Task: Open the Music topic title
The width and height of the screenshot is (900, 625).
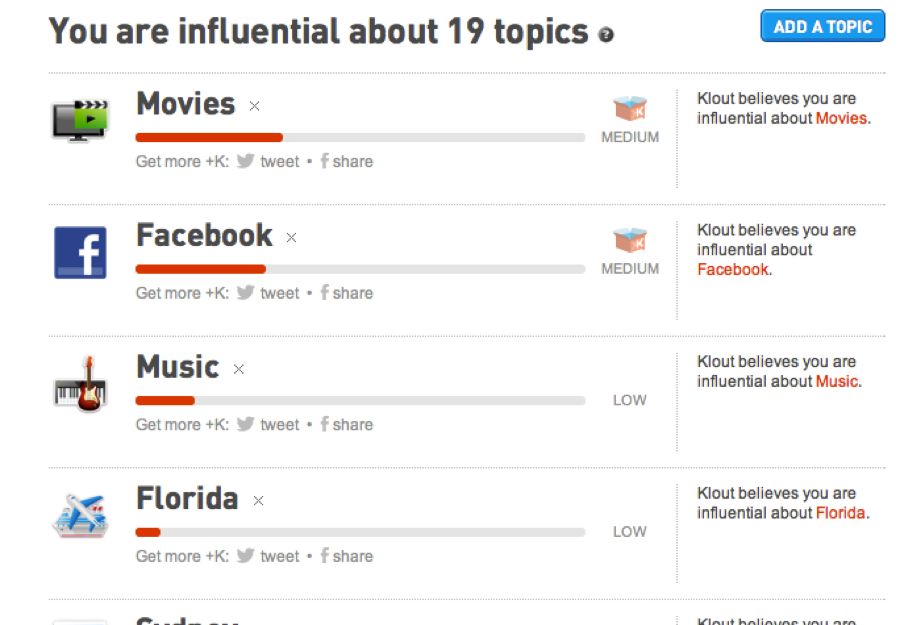Action: 178,367
